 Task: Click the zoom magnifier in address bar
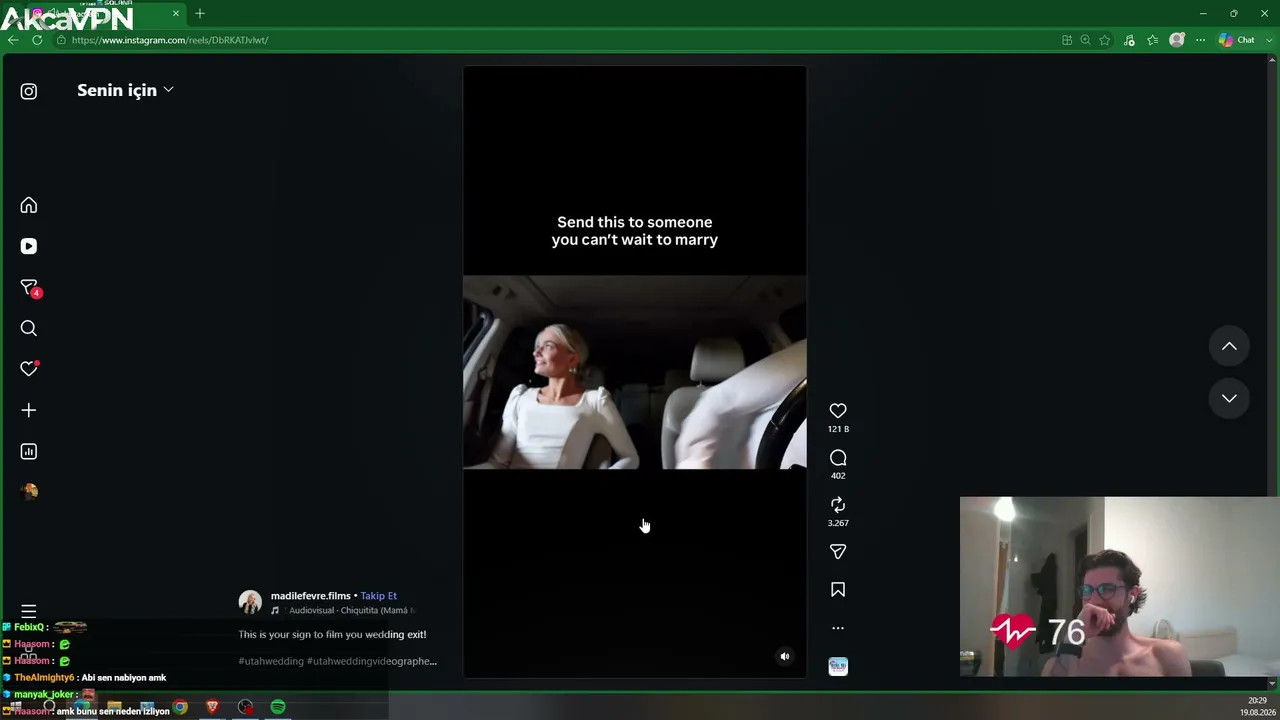[1085, 40]
